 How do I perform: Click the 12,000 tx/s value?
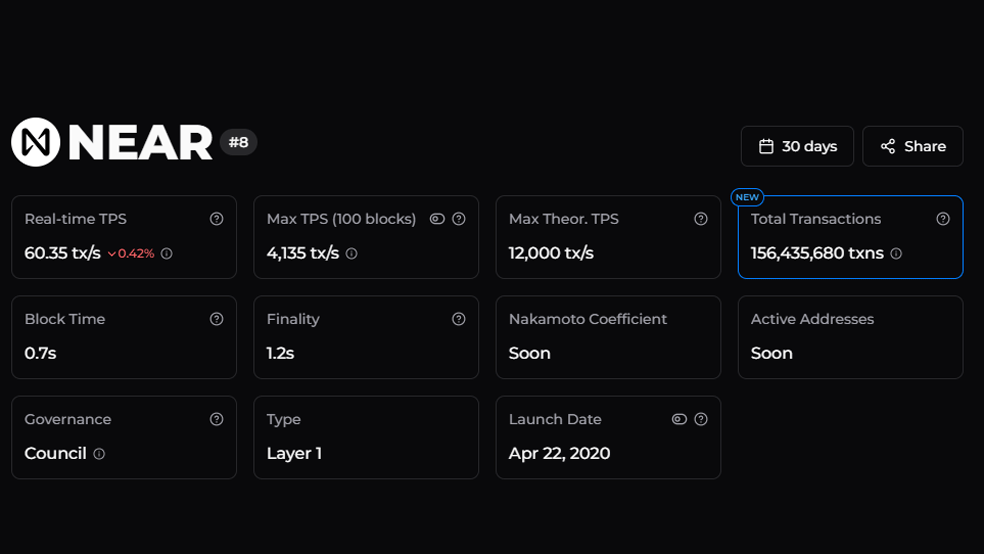(x=551, y=253)
